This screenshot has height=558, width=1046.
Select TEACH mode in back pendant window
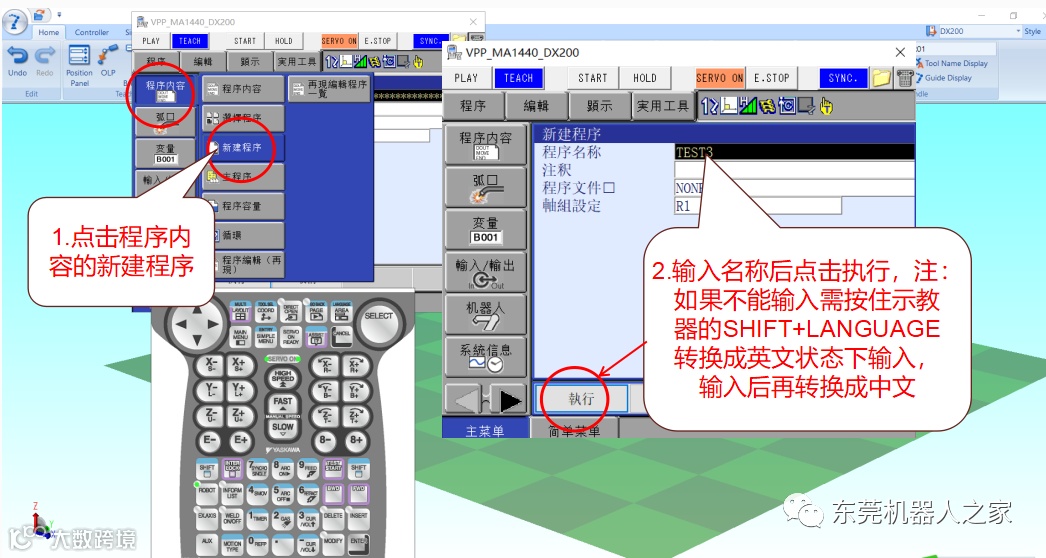coord(189,41)
